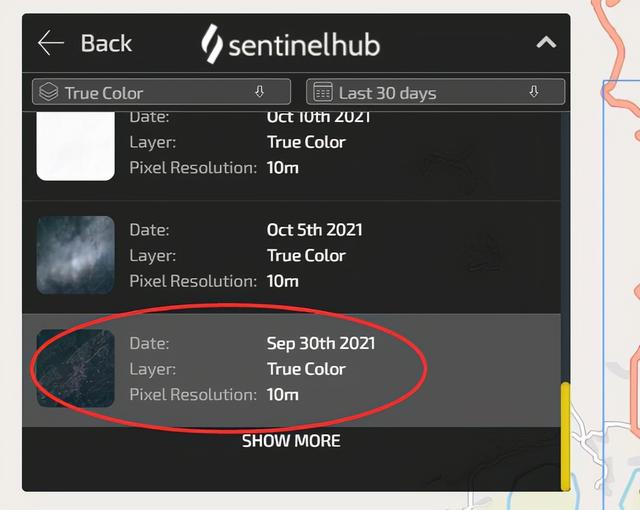This screenshot has height=510, width=640.
Task: Open the True Color layer dropdown
Action: [x=162, y=92]
